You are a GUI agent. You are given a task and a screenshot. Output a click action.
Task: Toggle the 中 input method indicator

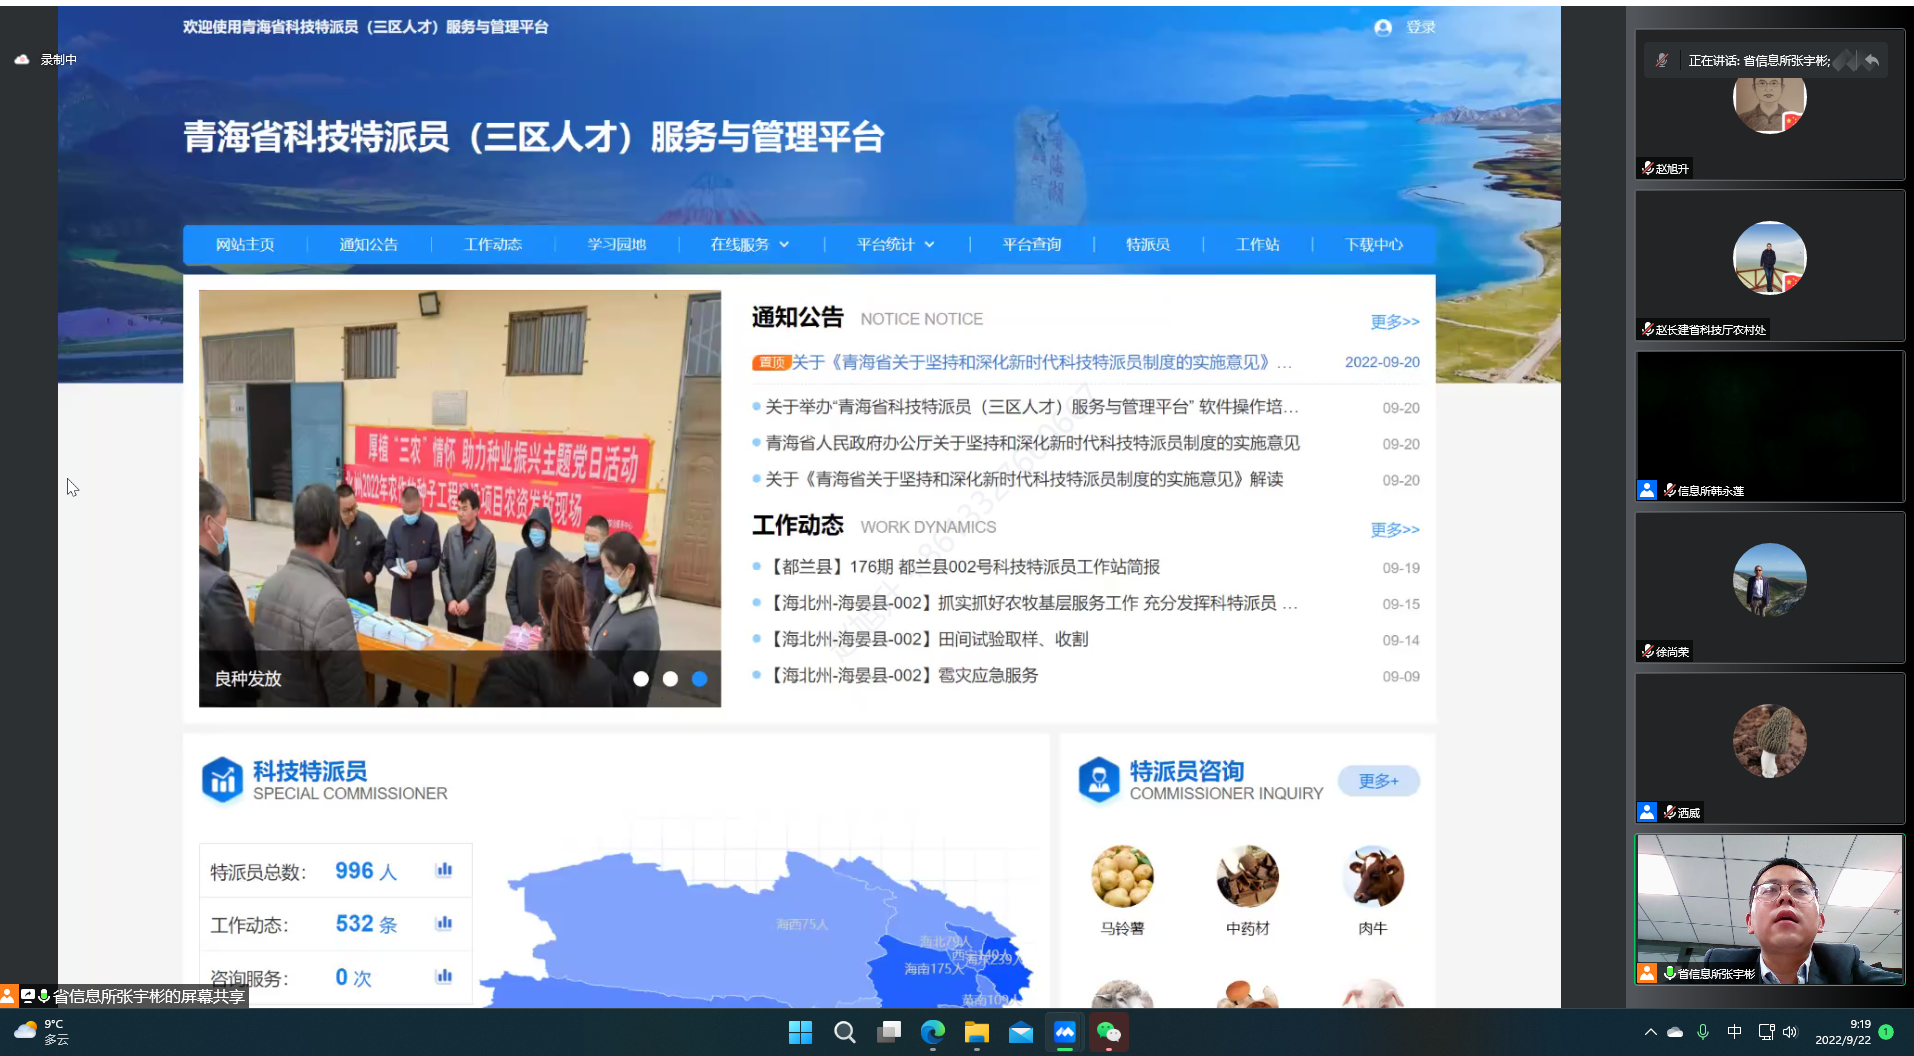pyautogui.click(x=1734, y=1032)
